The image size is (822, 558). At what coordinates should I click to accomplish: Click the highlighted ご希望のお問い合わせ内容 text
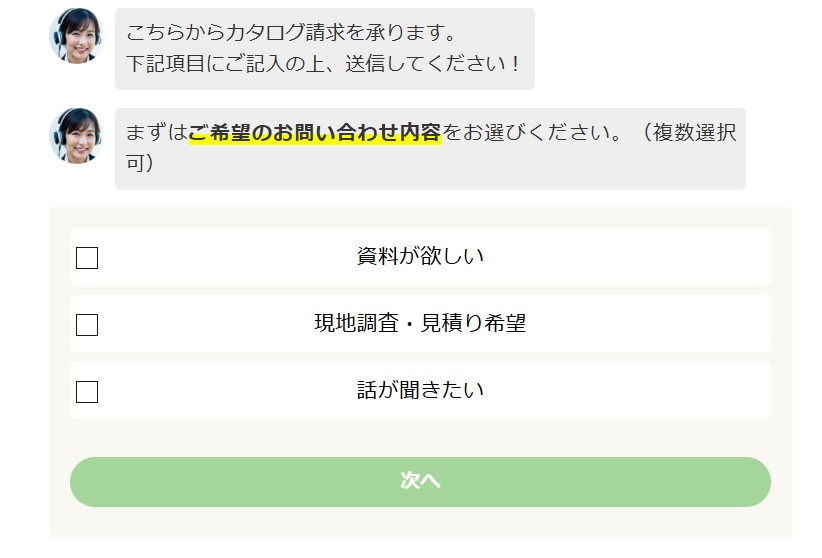tap(315, 133)
